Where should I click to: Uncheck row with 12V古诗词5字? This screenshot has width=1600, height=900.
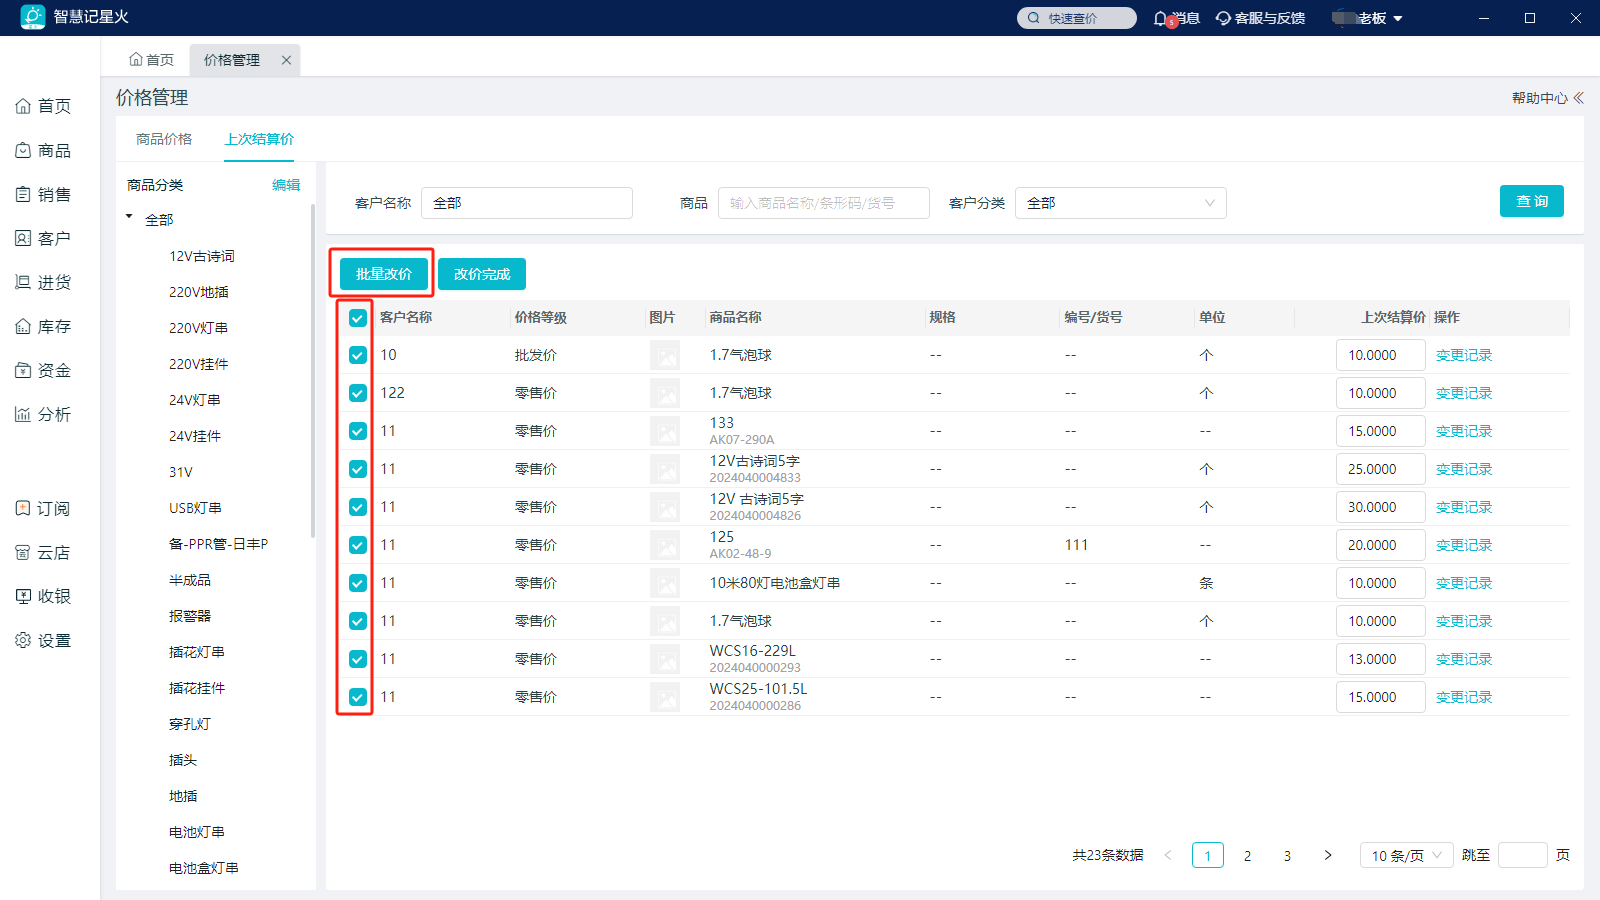click(x=358, y=469)
